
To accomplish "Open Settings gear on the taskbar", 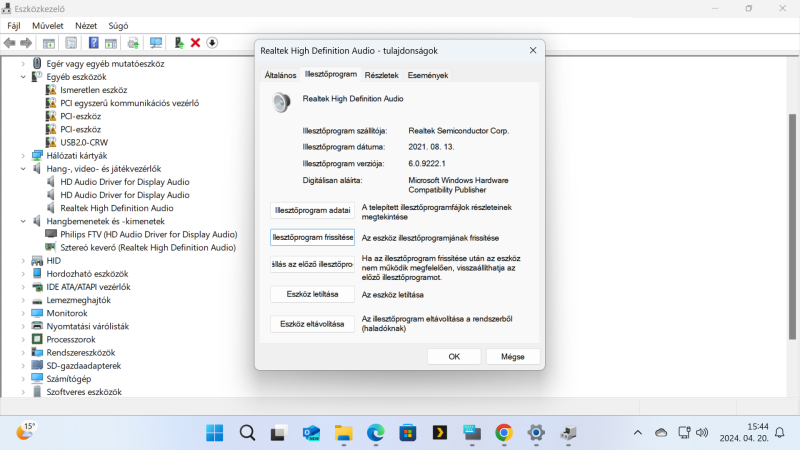I will [x=536, y=433].
